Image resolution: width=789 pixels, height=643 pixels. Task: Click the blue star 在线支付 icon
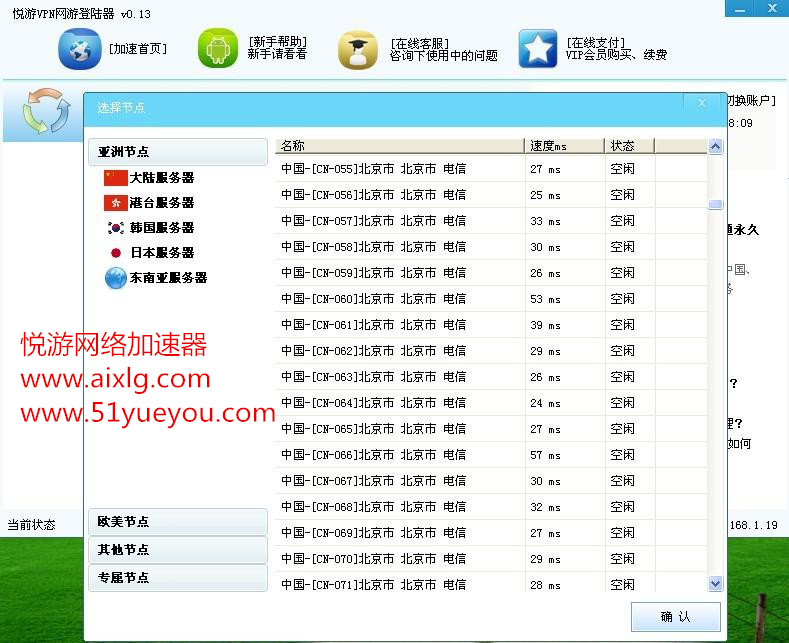pos(537,49)
